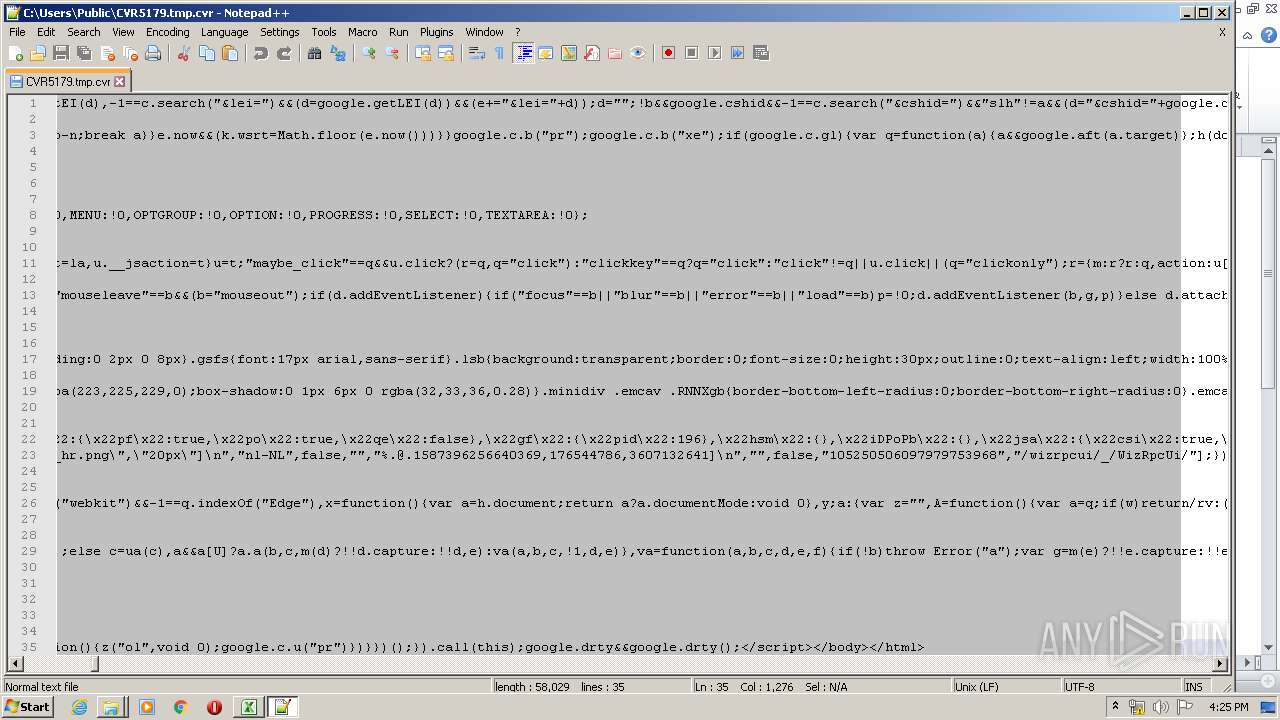
Task: Start macro recording
Action: pos(669,53)
